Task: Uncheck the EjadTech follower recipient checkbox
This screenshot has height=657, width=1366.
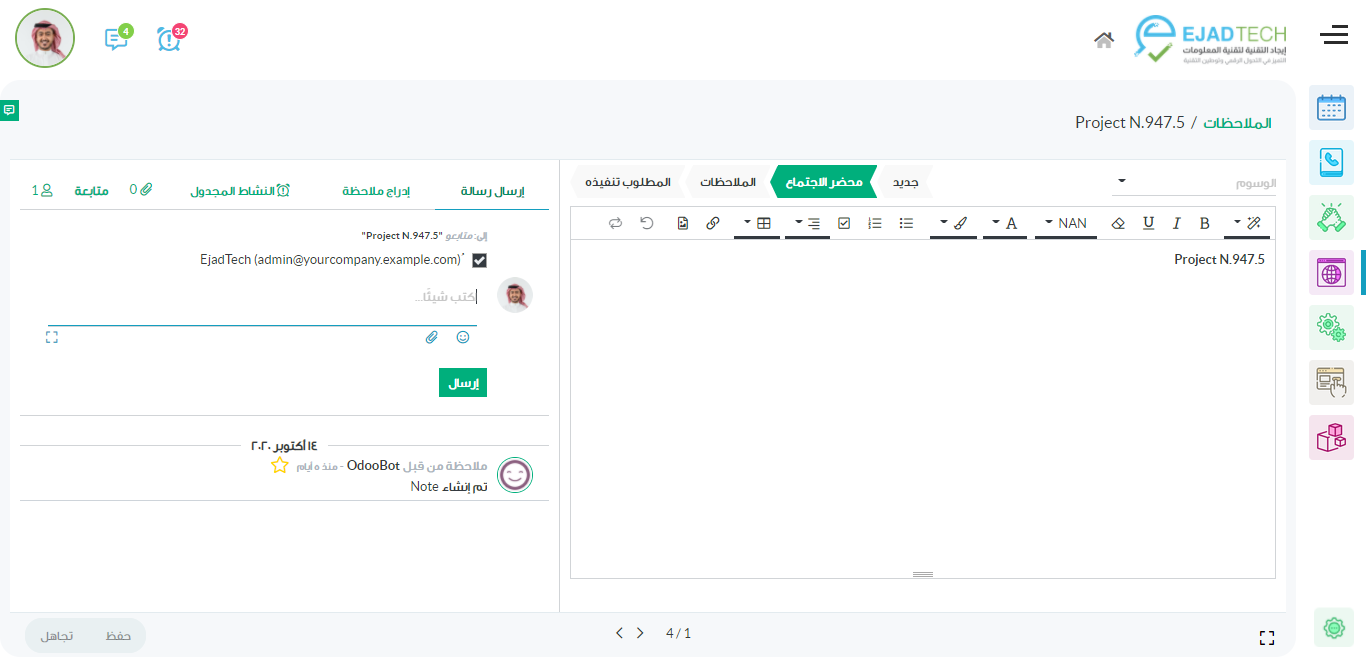Action: [x=479, y=260]
